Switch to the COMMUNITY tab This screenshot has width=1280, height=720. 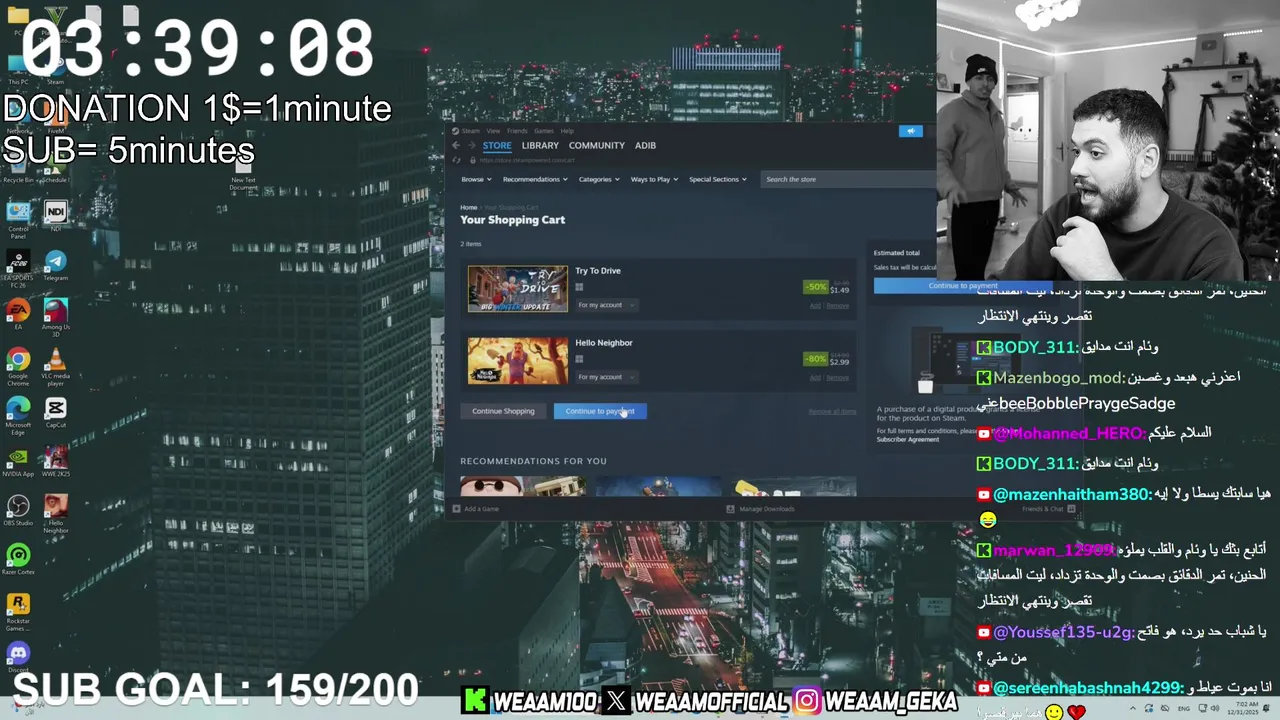tap(596, 146)
